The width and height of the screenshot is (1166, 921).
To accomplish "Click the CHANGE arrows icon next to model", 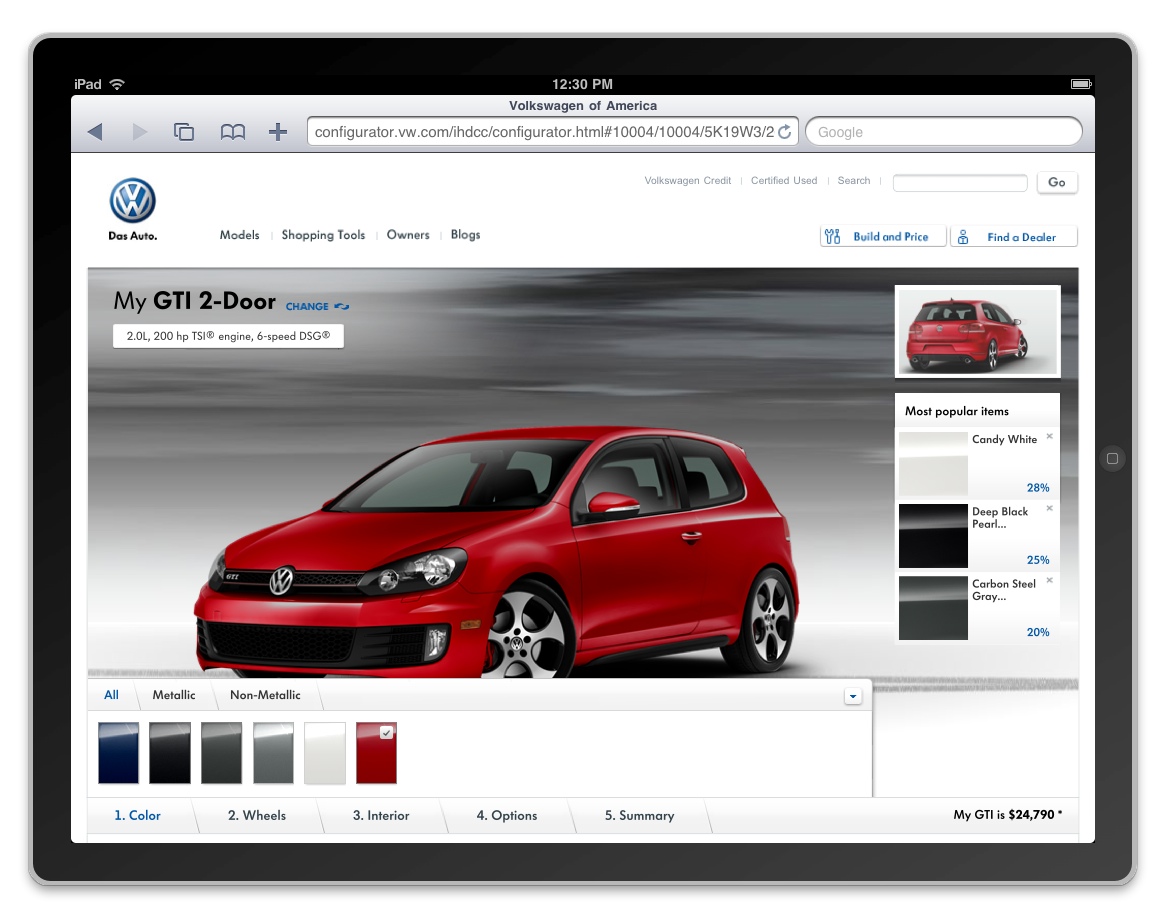I will click(341, 306).
